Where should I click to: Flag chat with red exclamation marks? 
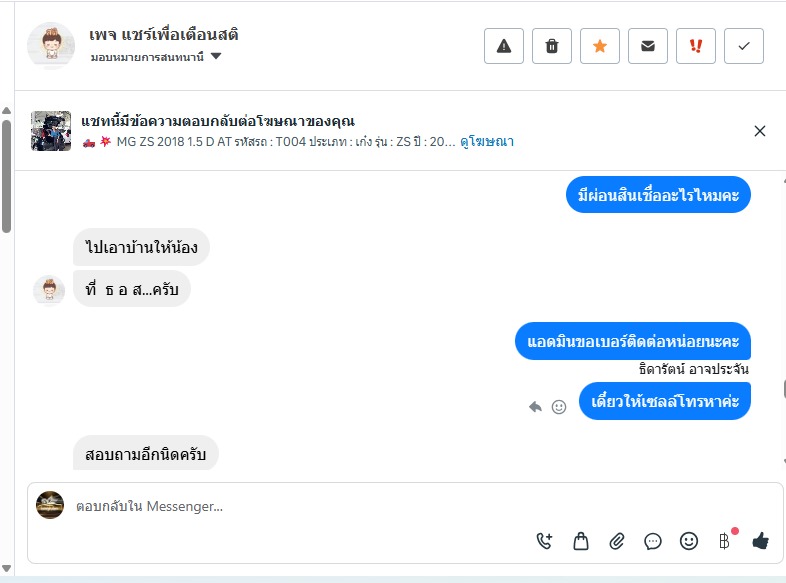pos(696,46)
